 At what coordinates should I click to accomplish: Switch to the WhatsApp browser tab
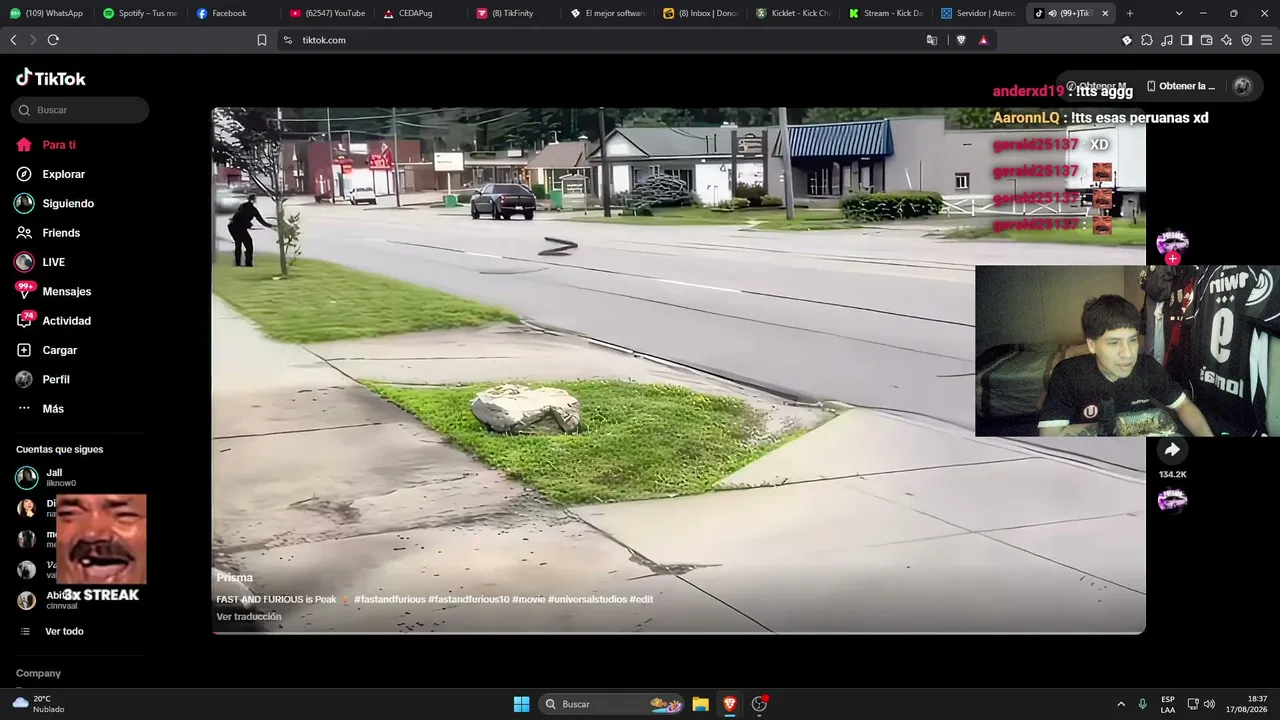click(x=46, y=13)
